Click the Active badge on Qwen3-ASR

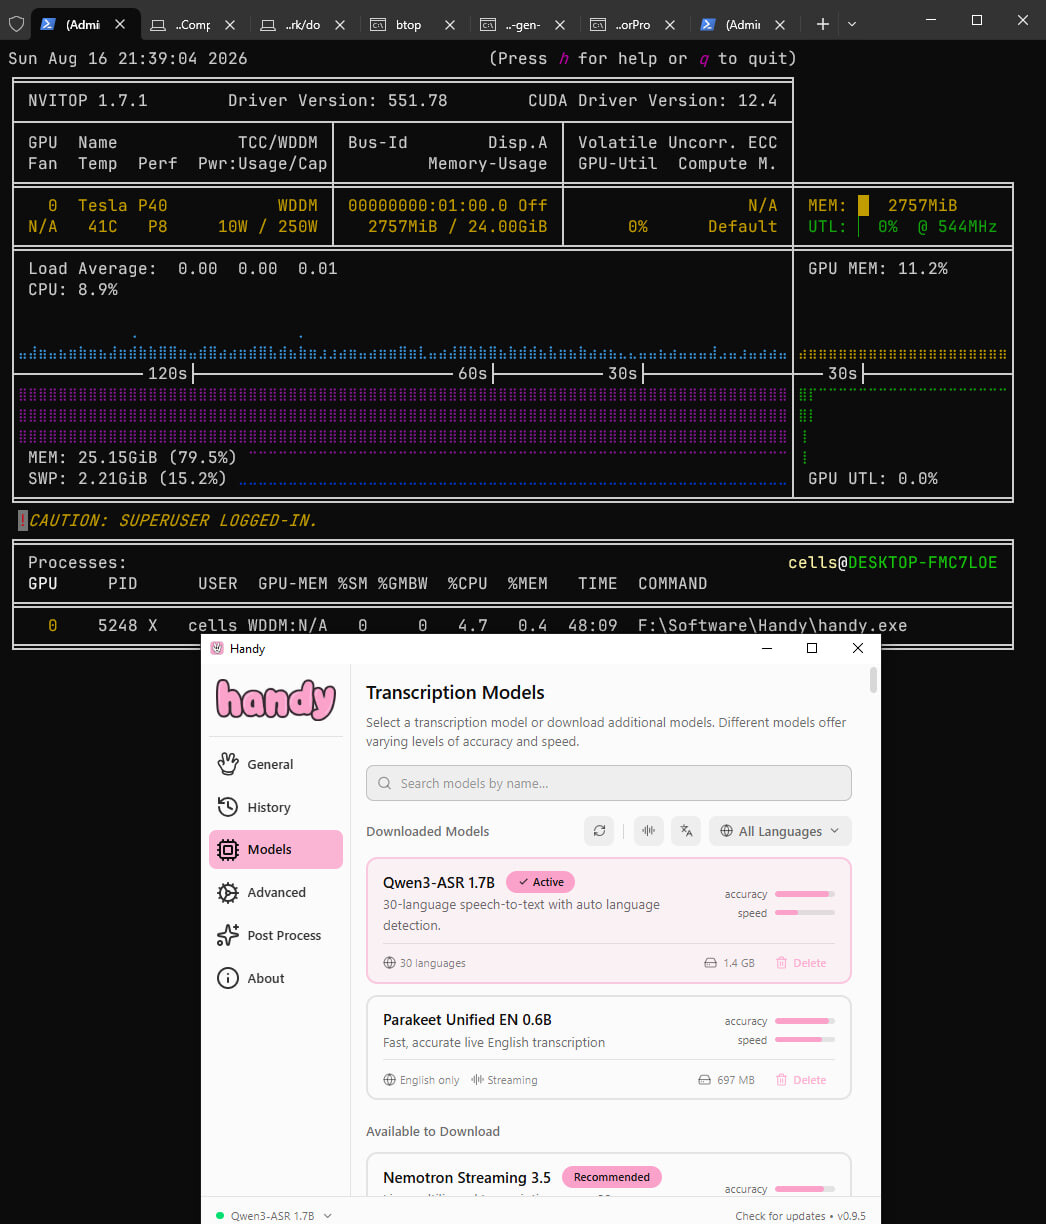541,882
